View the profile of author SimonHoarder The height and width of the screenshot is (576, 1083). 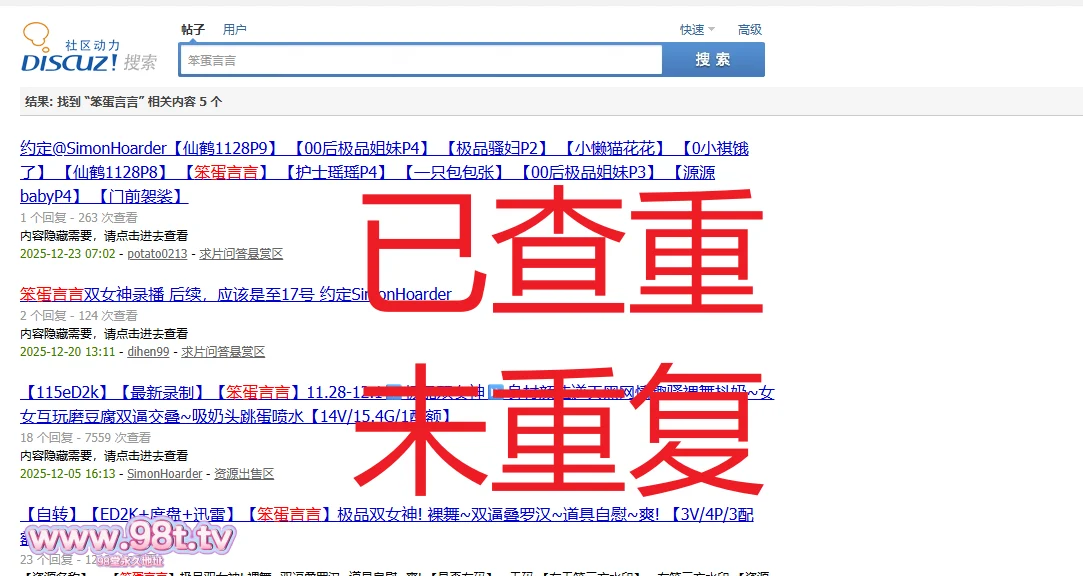point(165,474)
